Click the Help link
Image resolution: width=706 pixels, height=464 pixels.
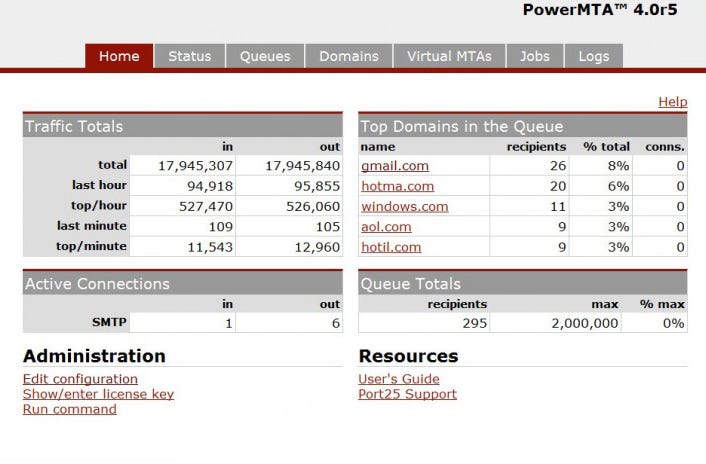(x=673, y=102)
